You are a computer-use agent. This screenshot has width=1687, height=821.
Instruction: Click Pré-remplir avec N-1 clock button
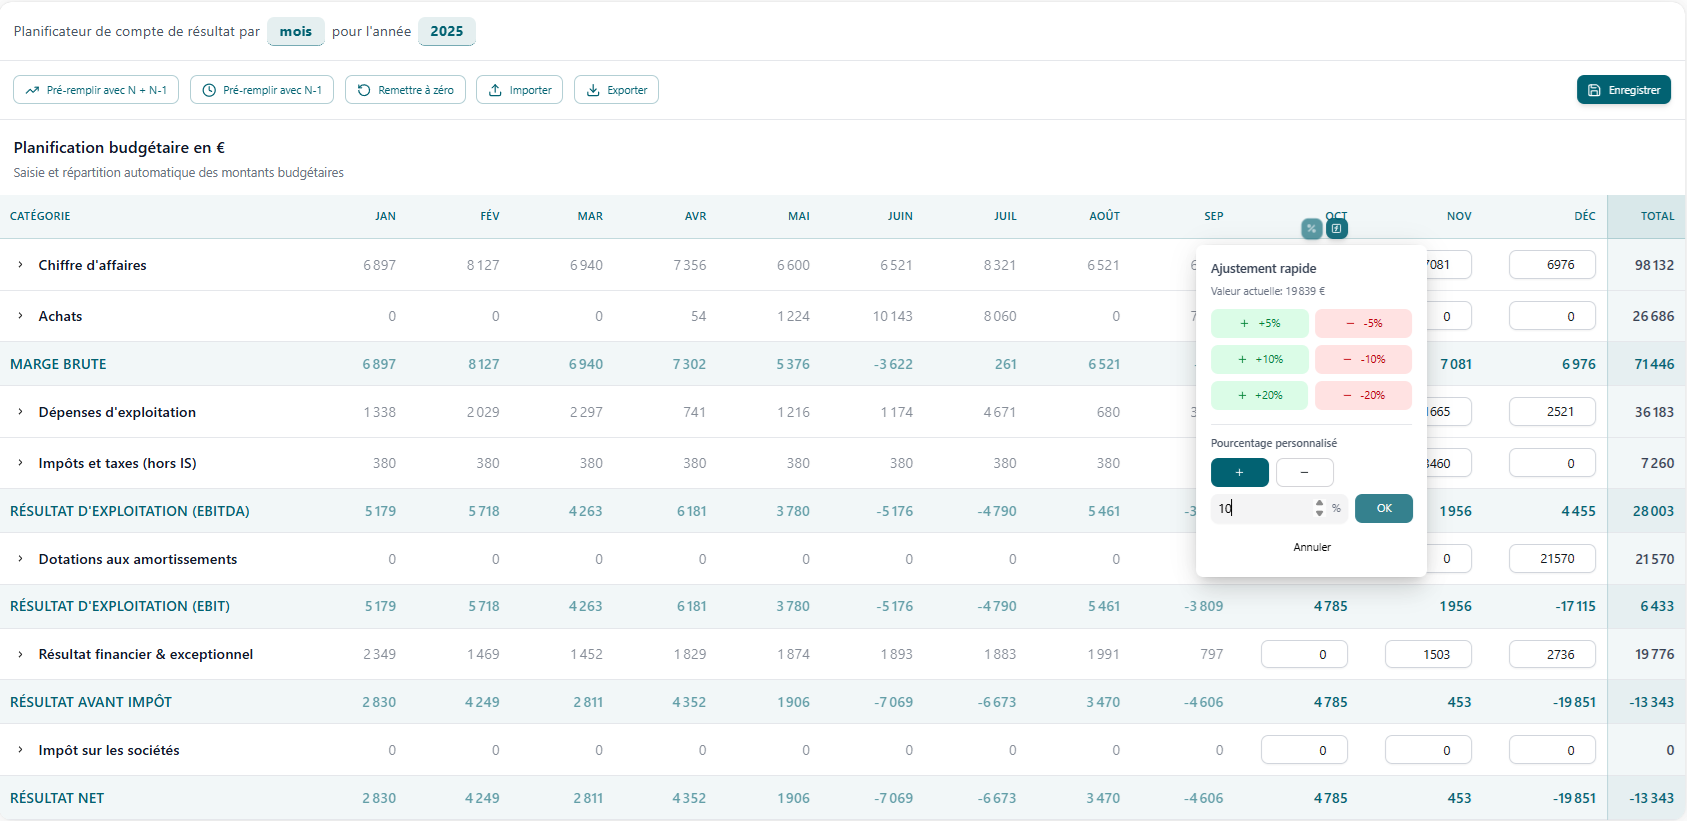point(262,90)
